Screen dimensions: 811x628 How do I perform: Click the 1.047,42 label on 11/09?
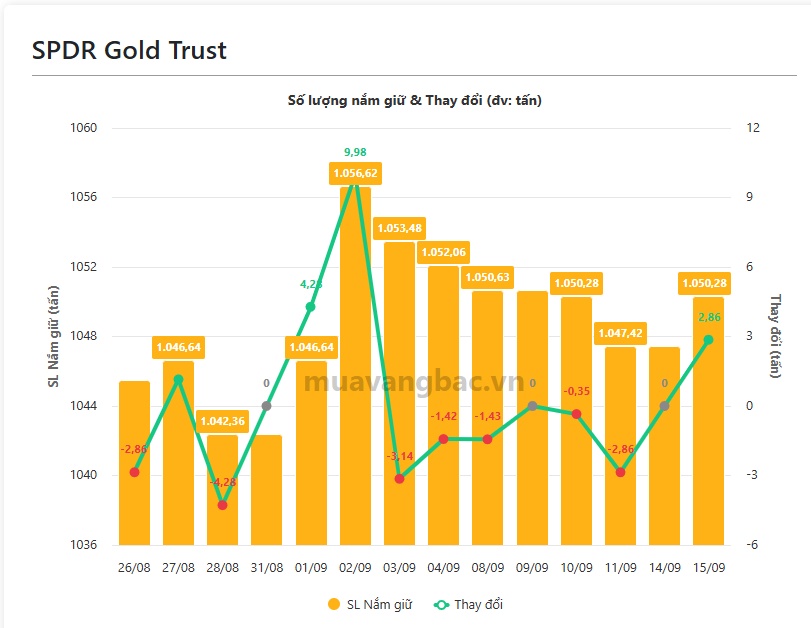tap(620, 333)
